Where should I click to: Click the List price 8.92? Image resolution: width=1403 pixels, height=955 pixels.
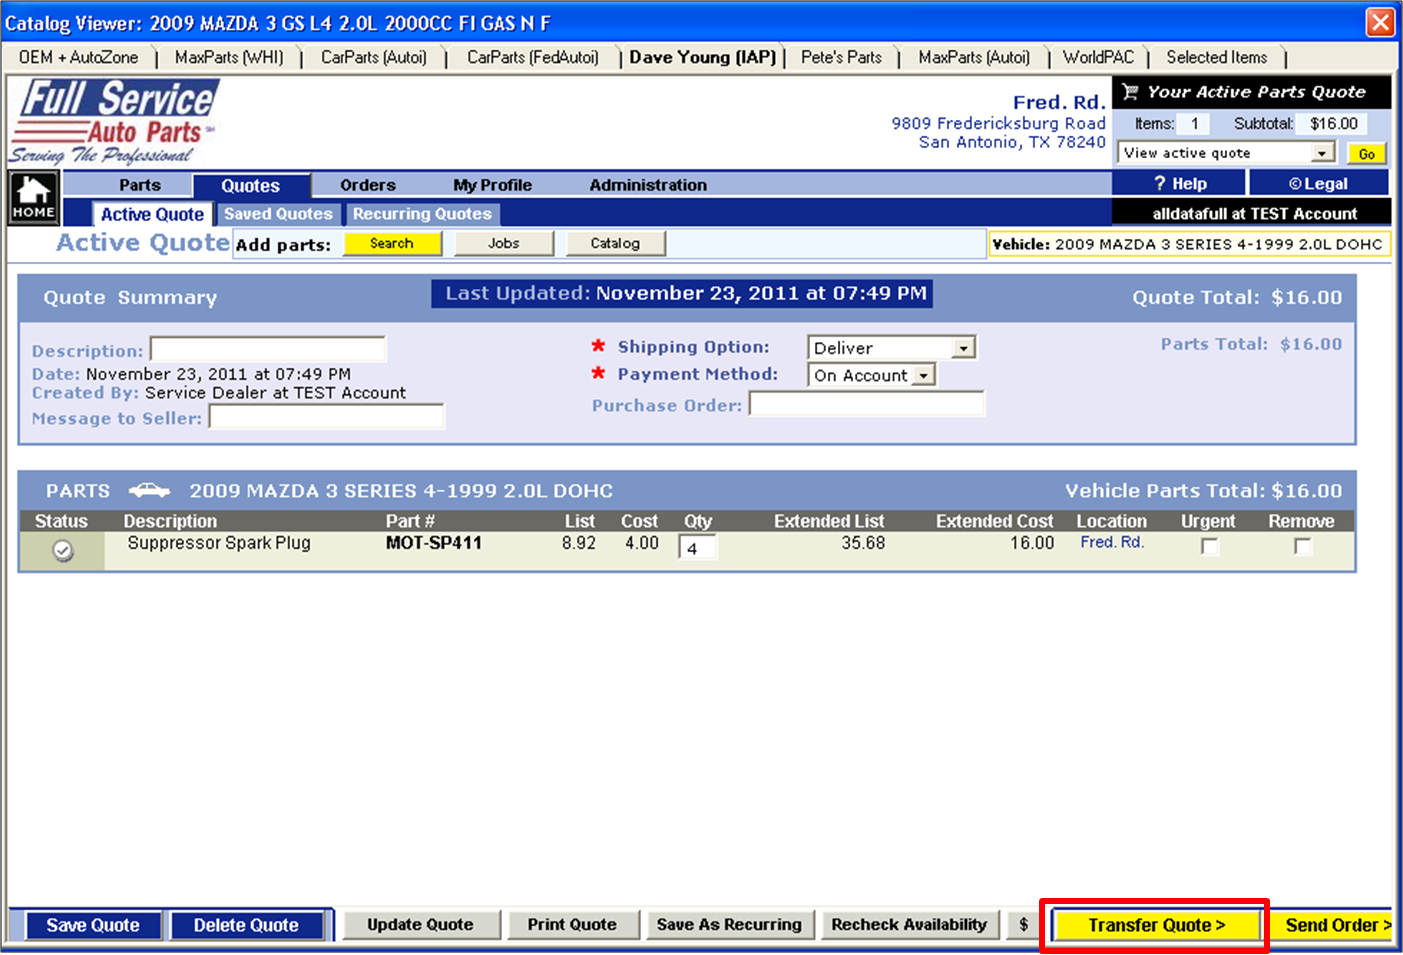tap(579, 543)
